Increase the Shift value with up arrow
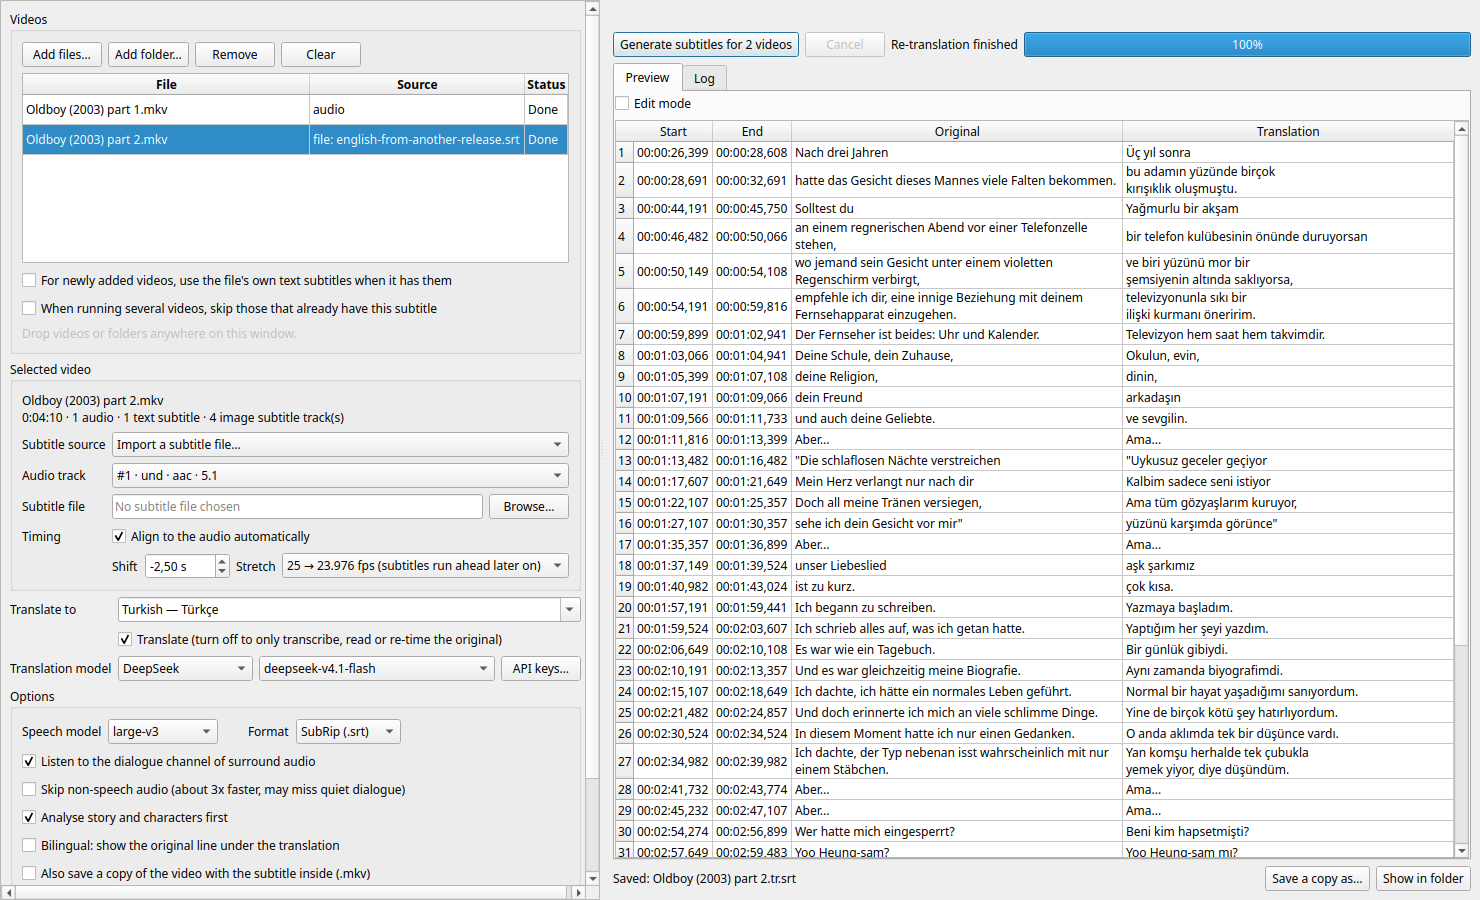 coord(222,560)
